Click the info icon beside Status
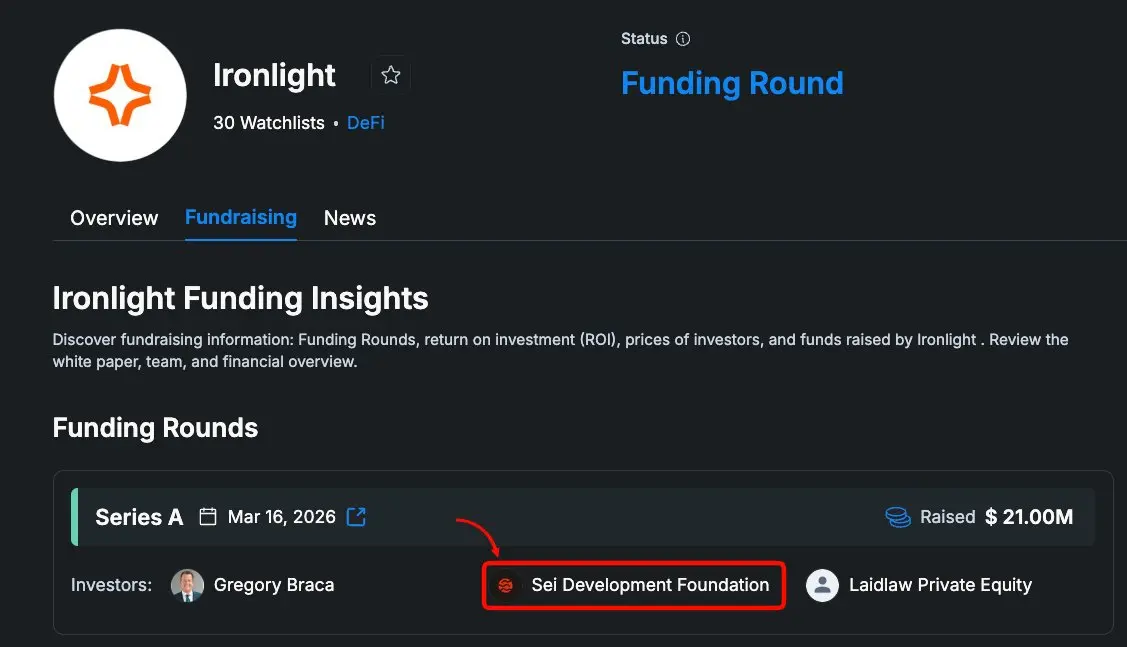The image size is (1127, 647). (683, 39)
